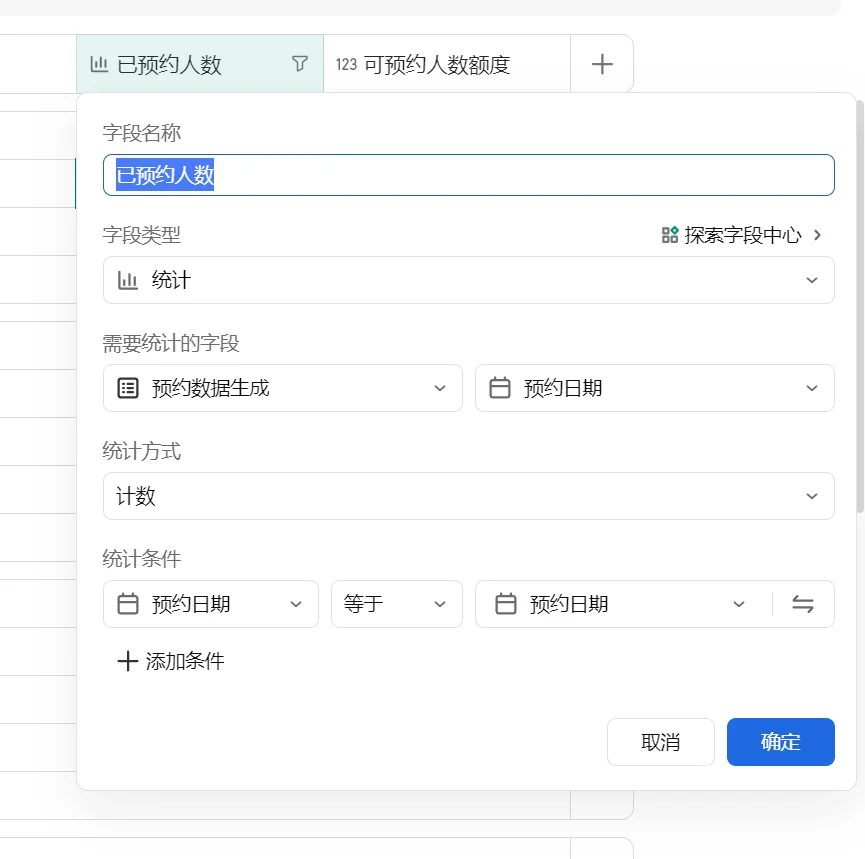Click the chevron arrow next to 探索字段中心
865x859 pixels.
(x=817, y=235)
